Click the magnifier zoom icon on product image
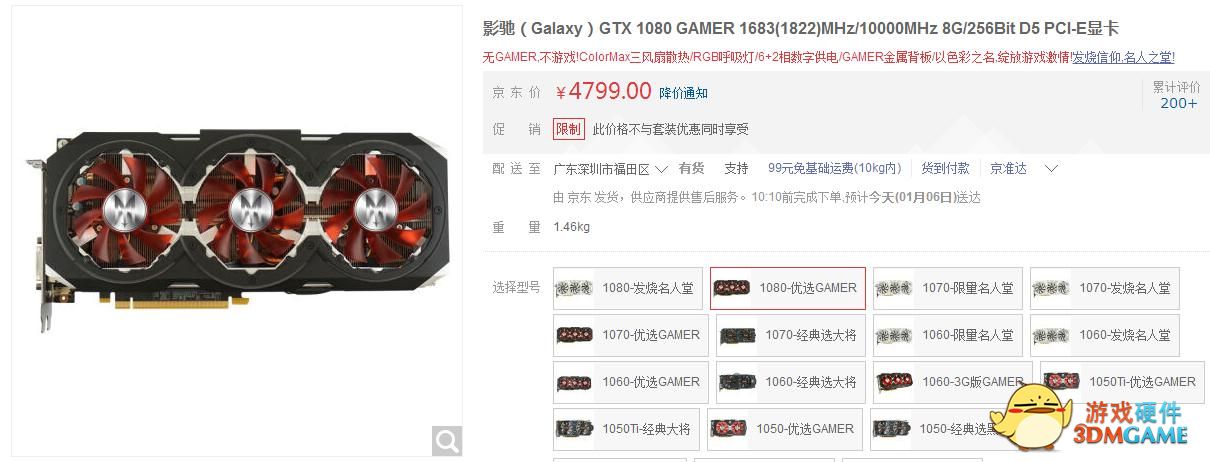The height and width of the screenshot is (462, 1210). 446,440
